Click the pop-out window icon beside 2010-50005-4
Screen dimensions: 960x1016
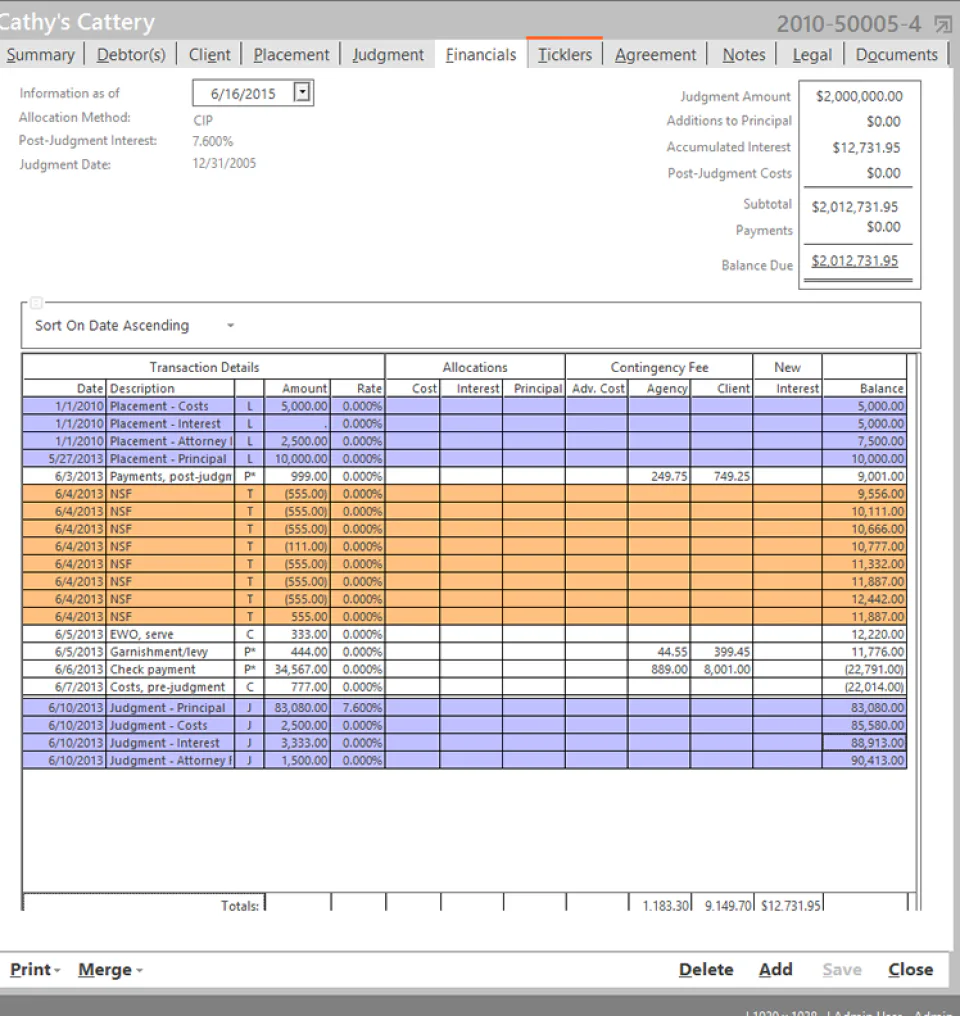tap(943, 25)
